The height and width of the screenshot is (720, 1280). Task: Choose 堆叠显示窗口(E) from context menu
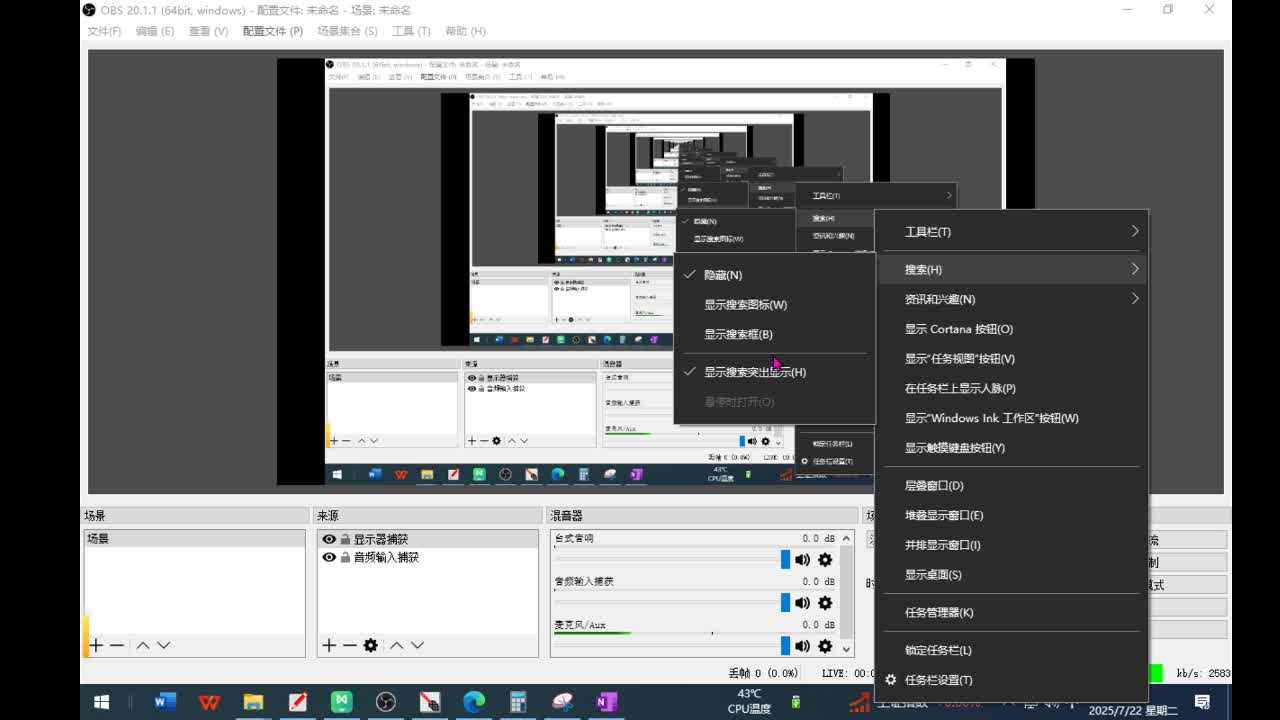(1012, 516)
